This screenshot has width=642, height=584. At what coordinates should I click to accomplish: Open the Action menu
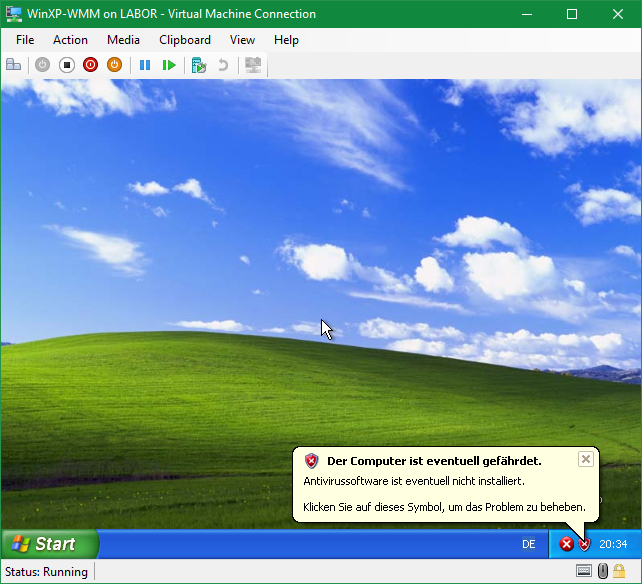coord(70,40)
